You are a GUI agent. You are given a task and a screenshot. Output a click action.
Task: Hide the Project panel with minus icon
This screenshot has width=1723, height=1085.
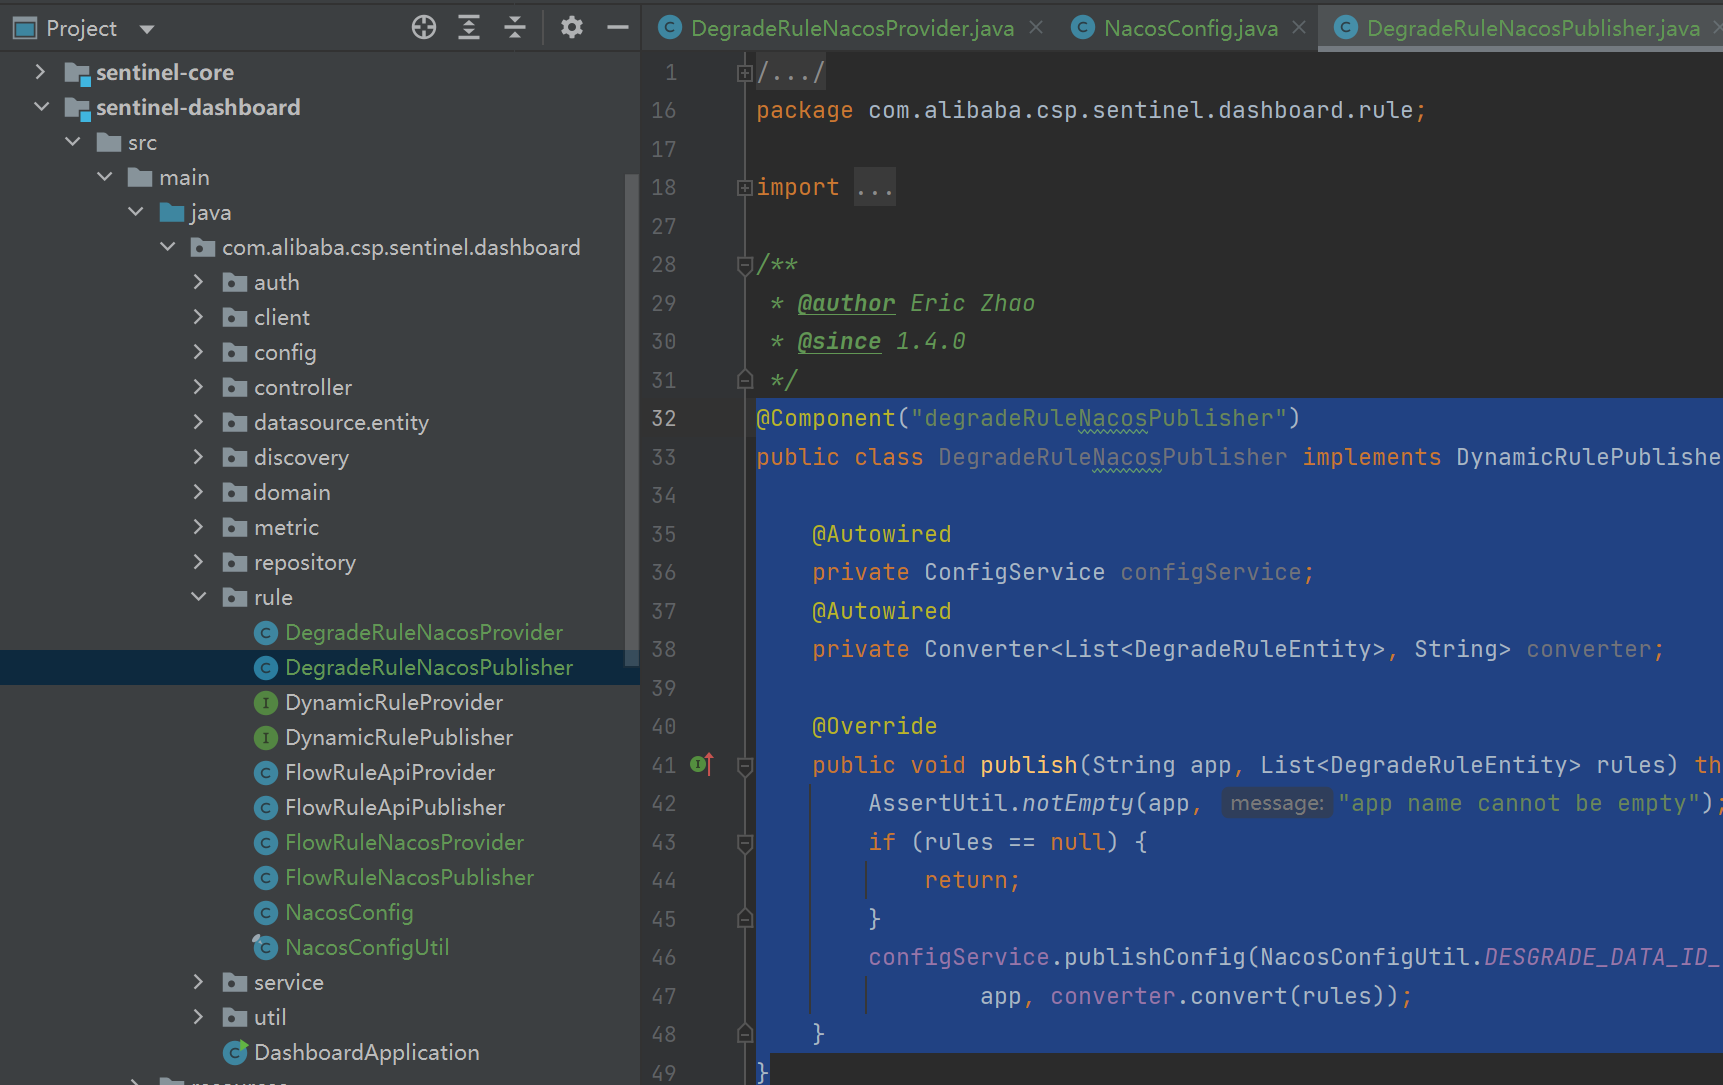pyautogui.click(x=618, y=28)
